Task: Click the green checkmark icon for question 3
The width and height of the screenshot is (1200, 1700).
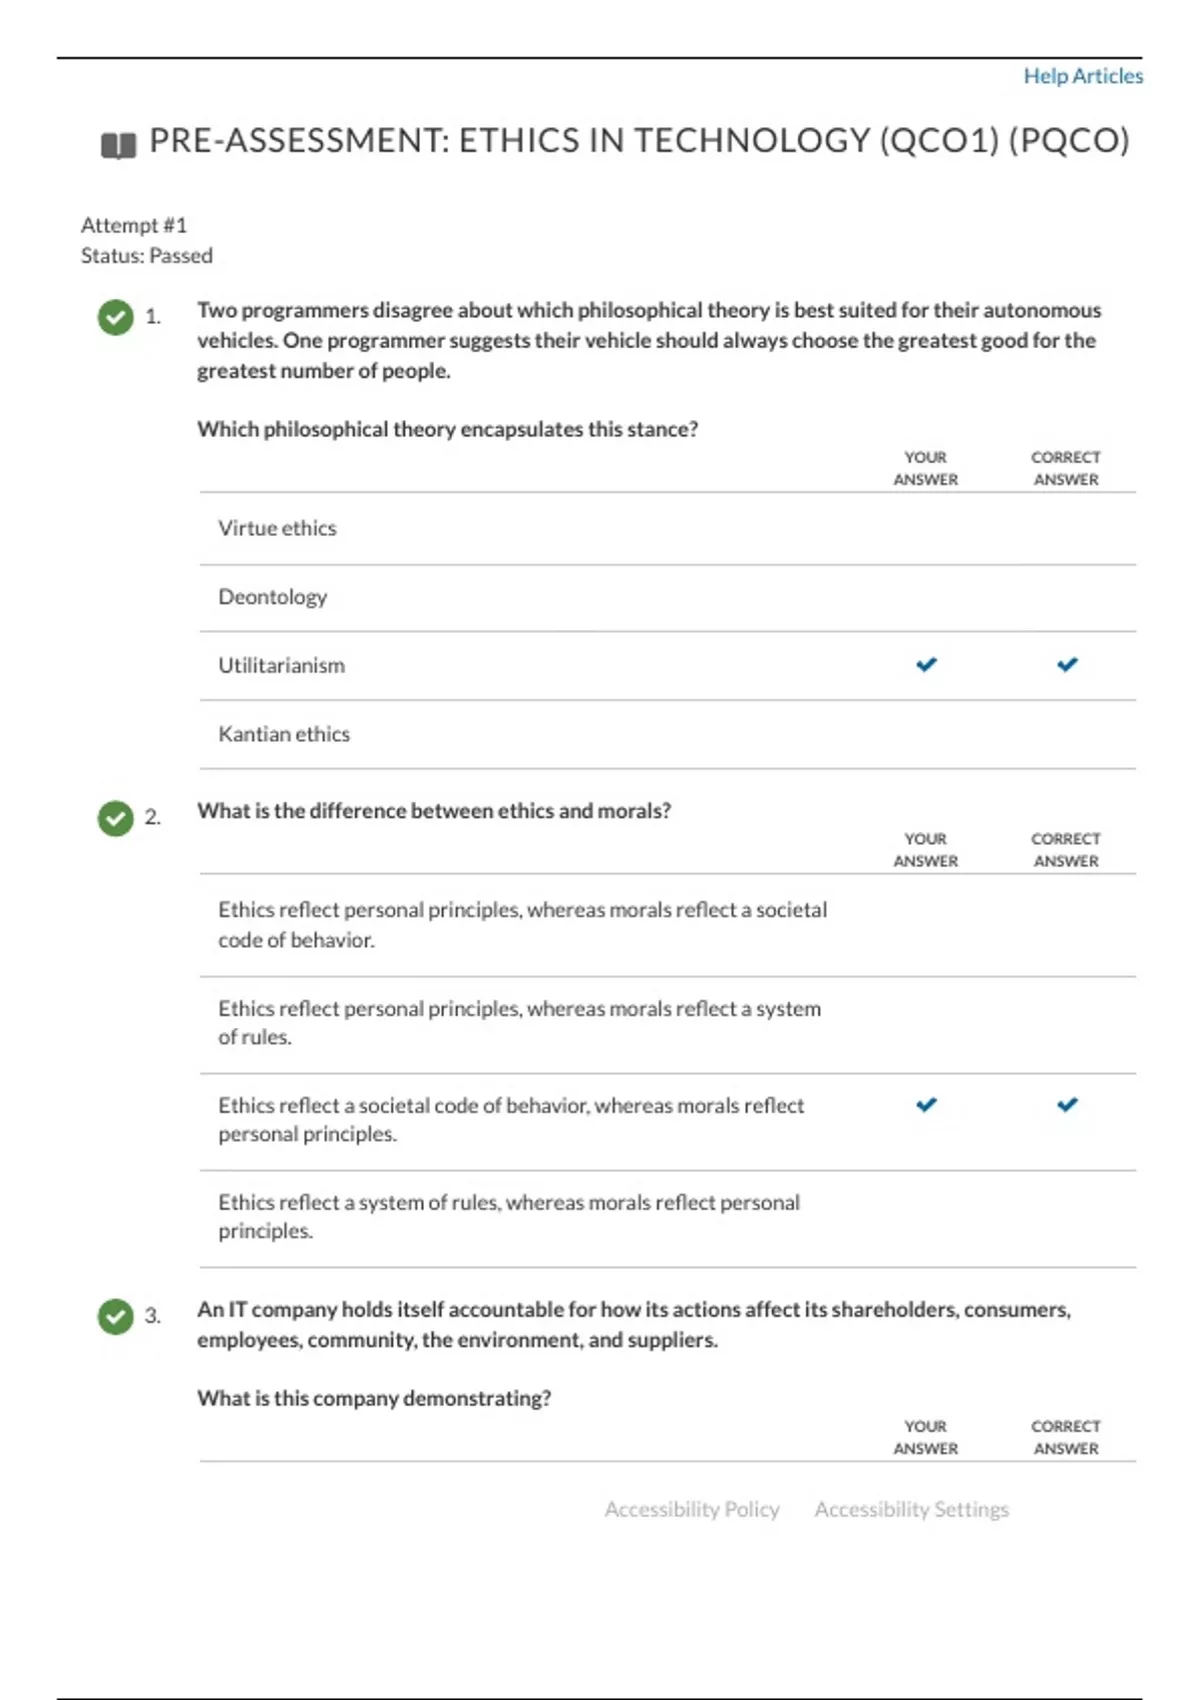Action: [x=115, y=1317]
